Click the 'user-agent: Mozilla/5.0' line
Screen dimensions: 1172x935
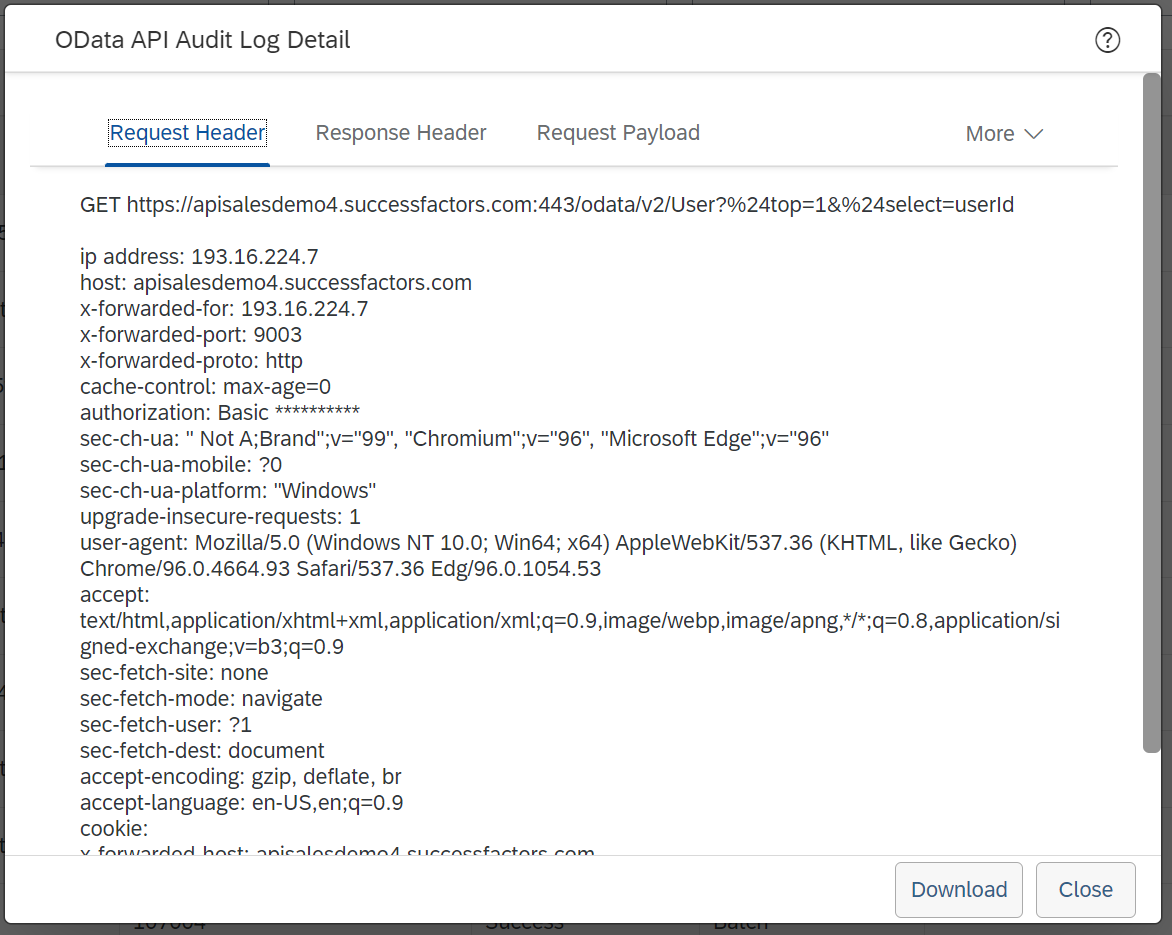tap(549, 543)
